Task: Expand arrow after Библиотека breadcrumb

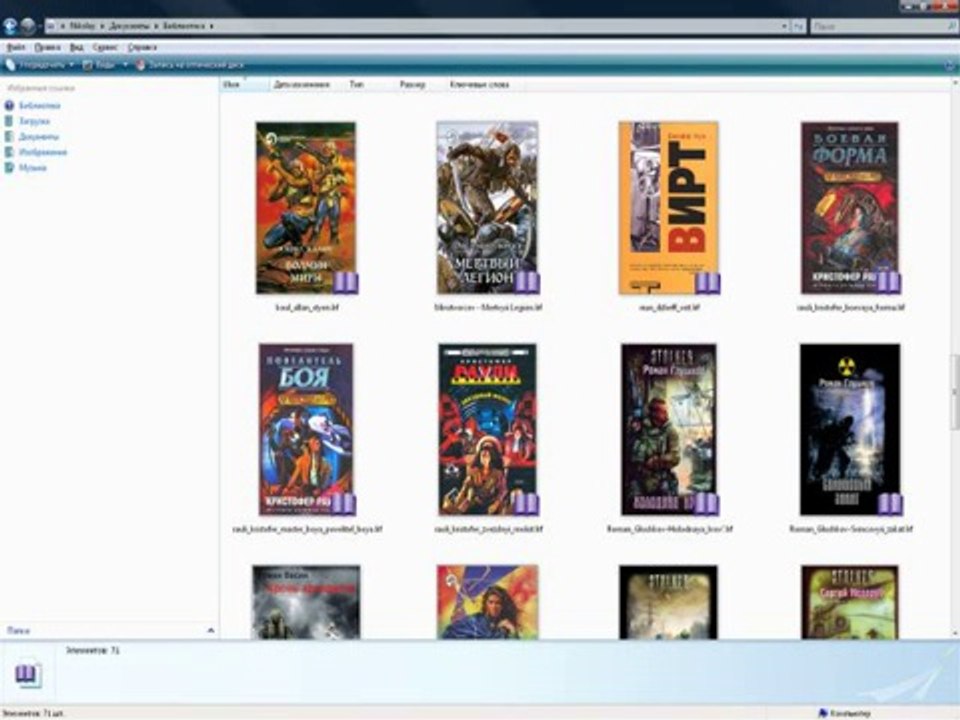Action: pyautogui.click(x=212, y=26)
